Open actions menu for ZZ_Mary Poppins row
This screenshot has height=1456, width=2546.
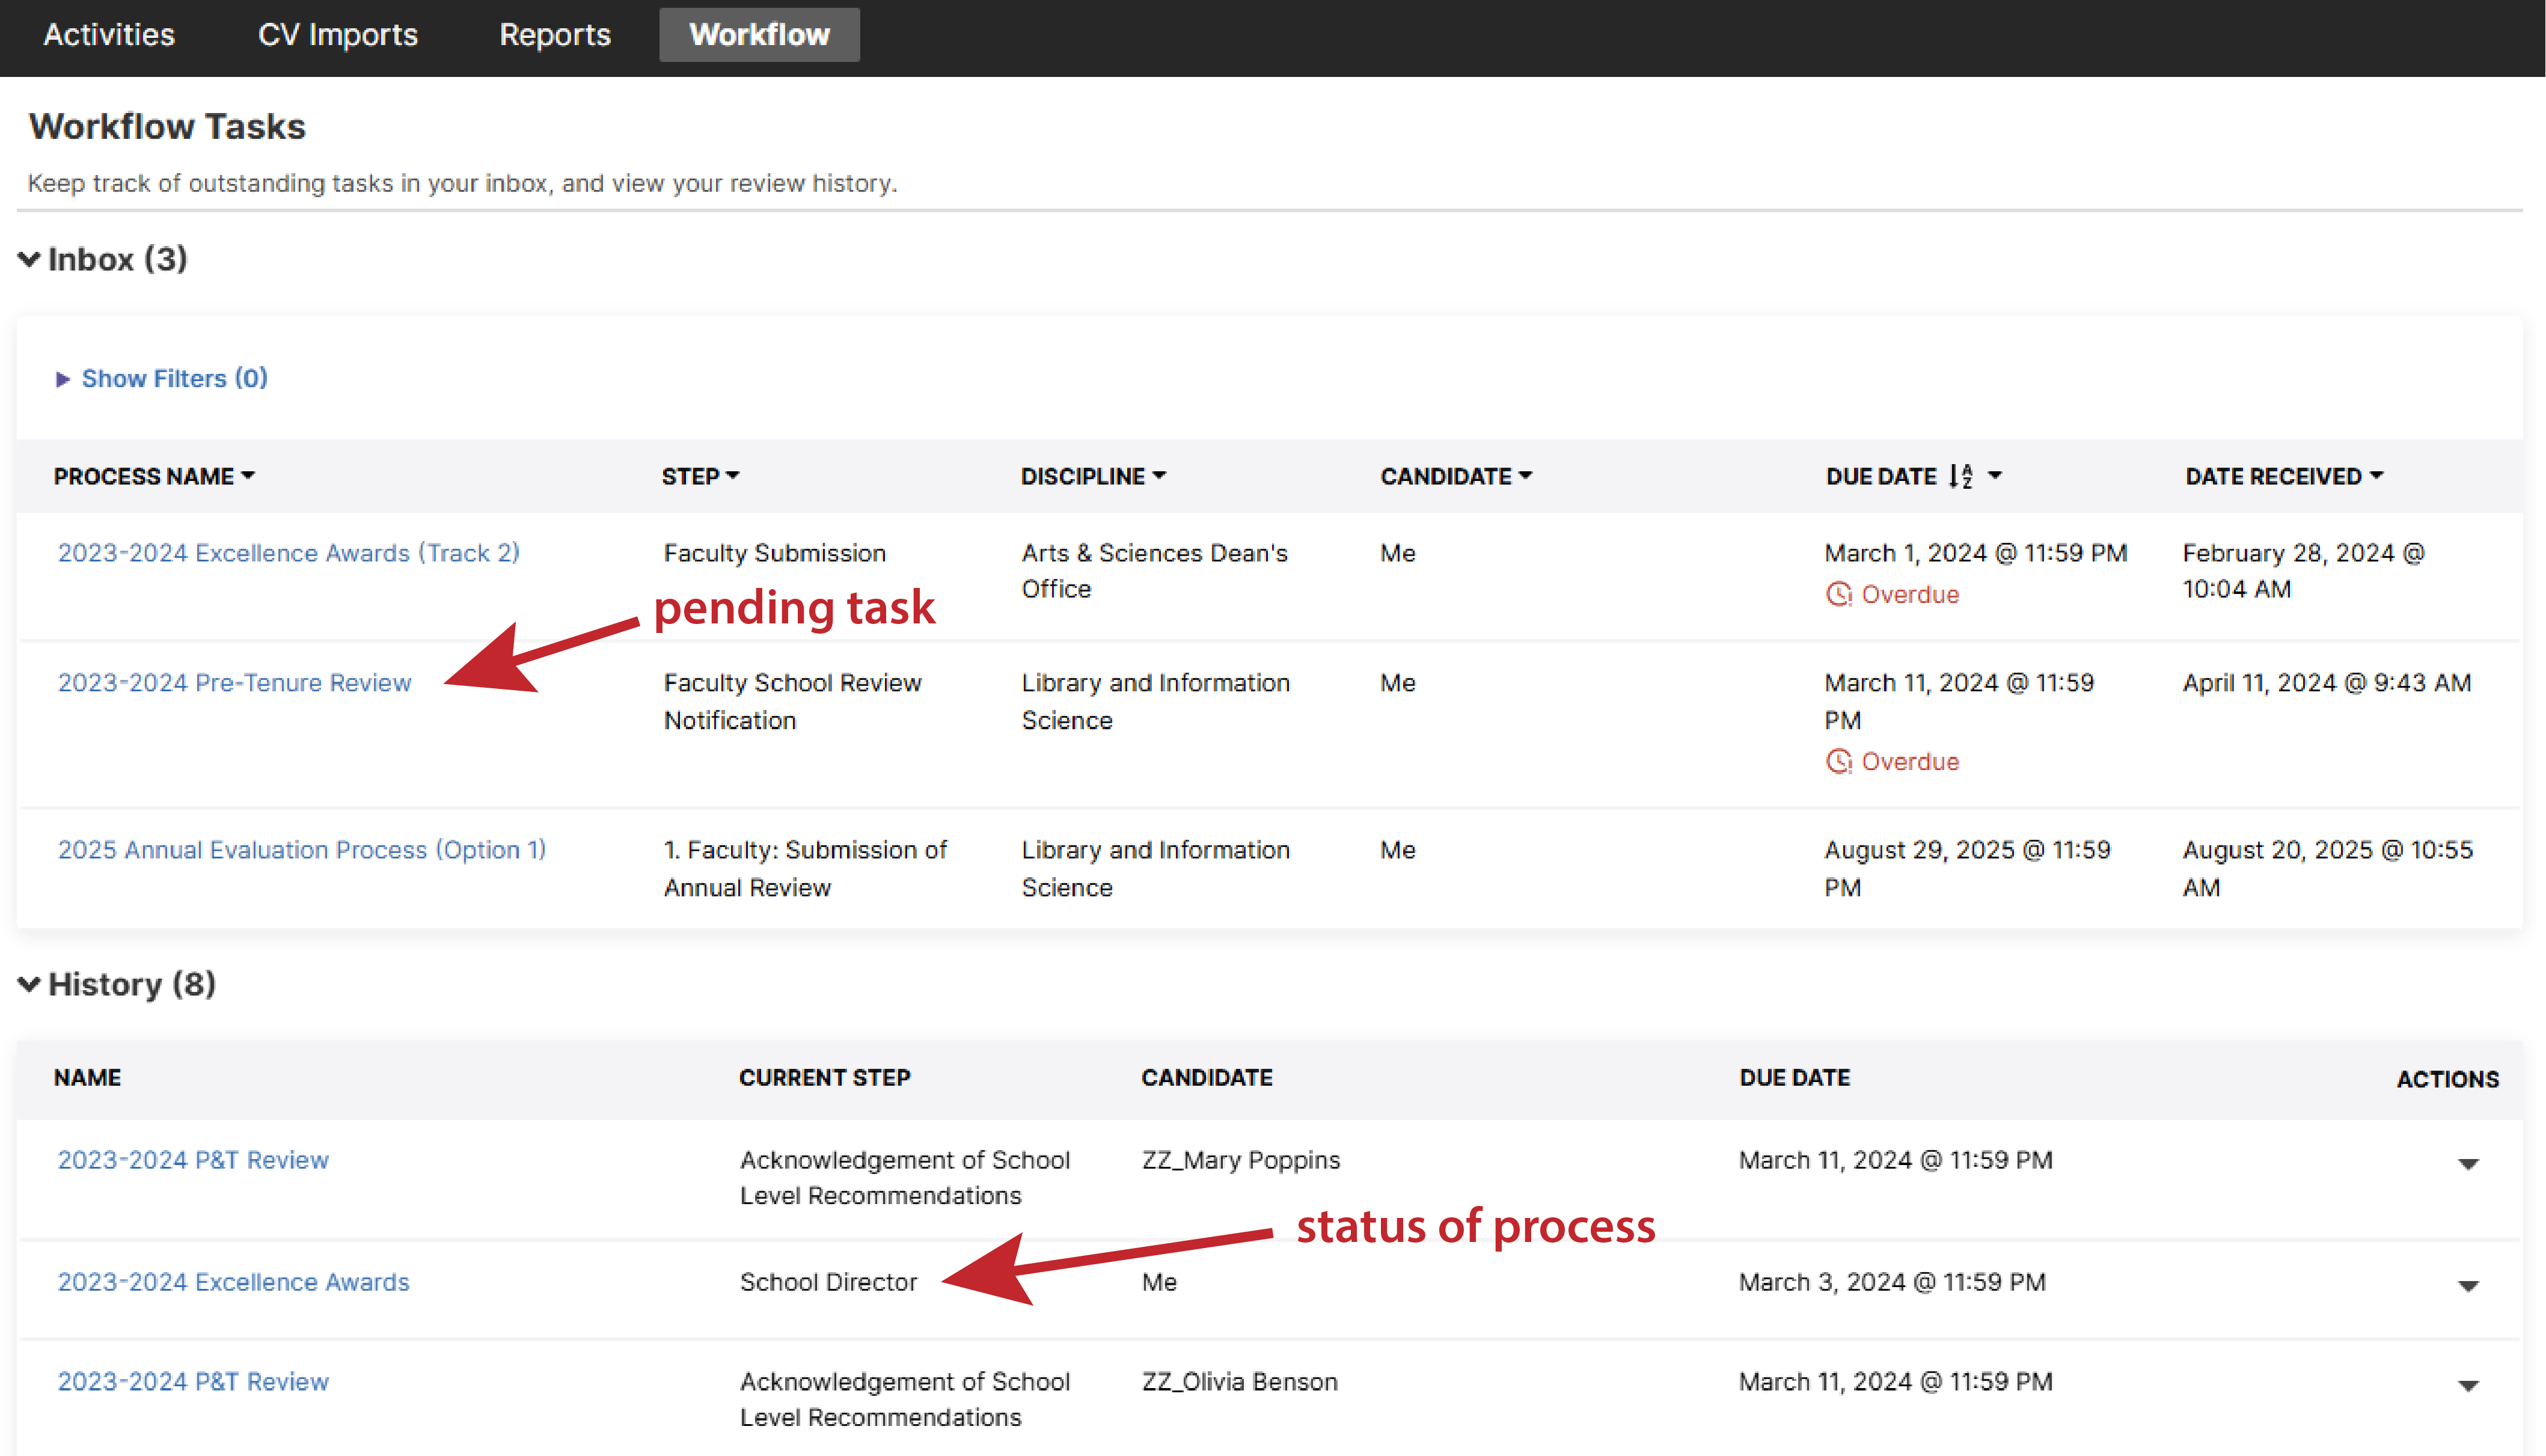click(2468, 1164)
